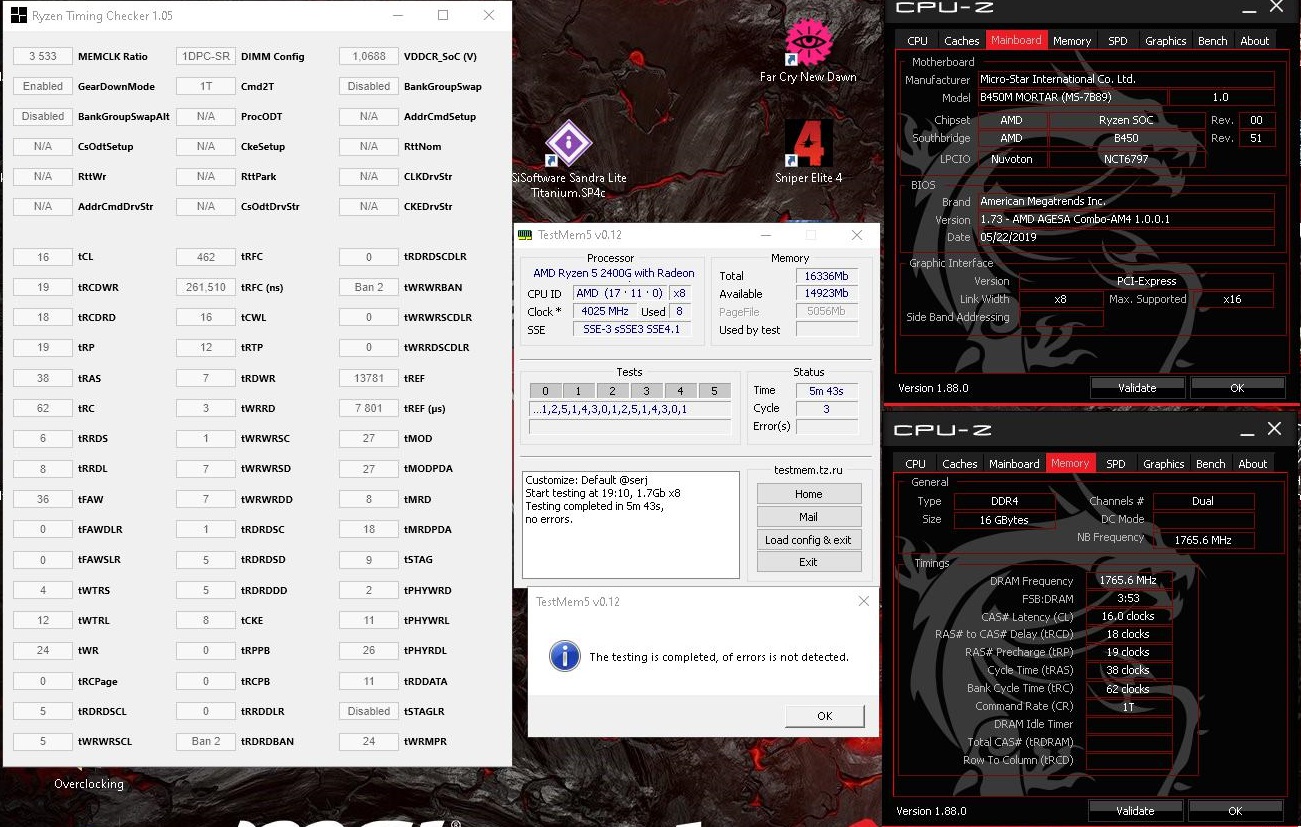
Task: Click Validate button in upper CPU-Z window
Action: (x=1137, y=388)
